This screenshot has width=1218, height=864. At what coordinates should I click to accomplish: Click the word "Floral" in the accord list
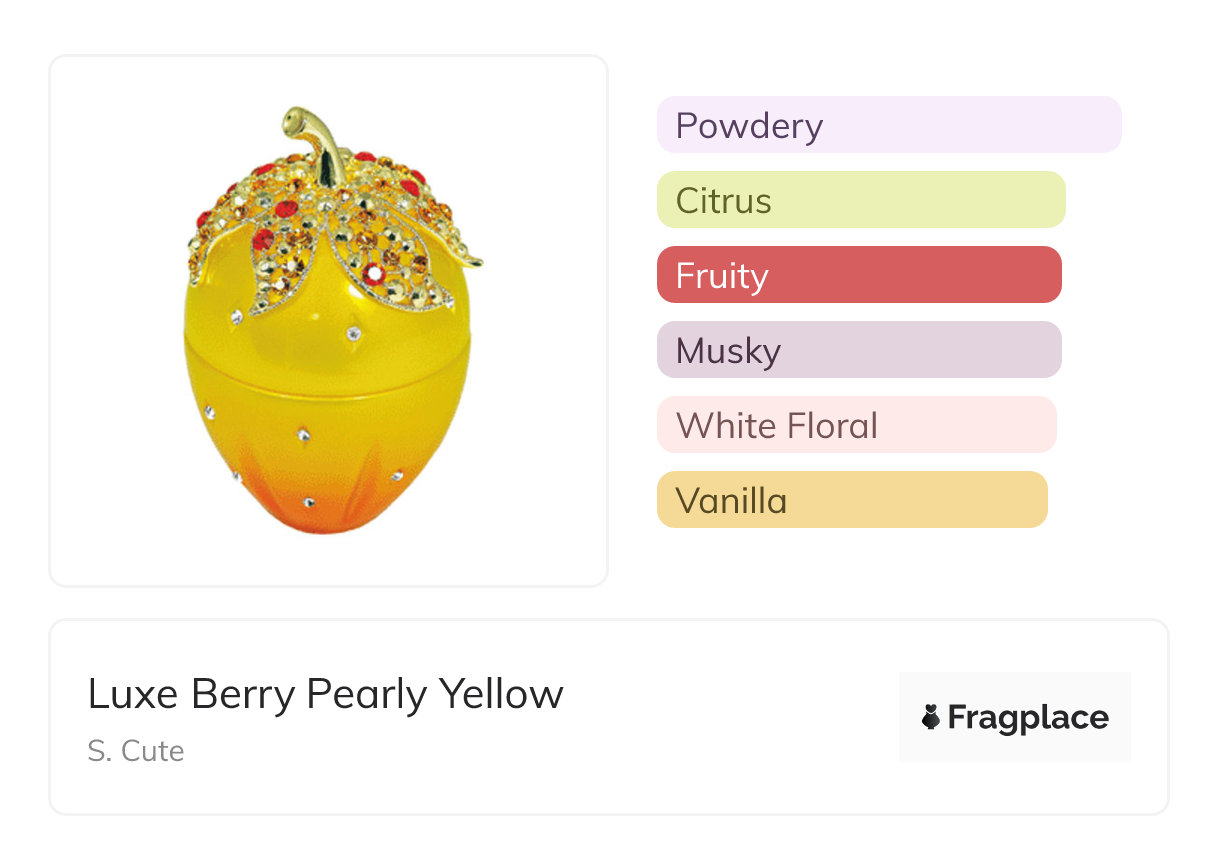pyautogui.click(x=829, y=426)
